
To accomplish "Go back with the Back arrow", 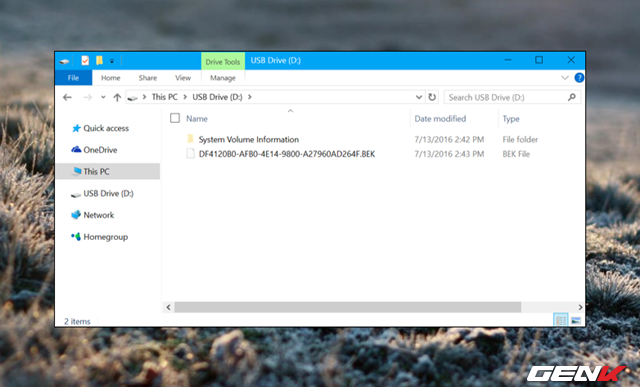I will coord(67,97).
